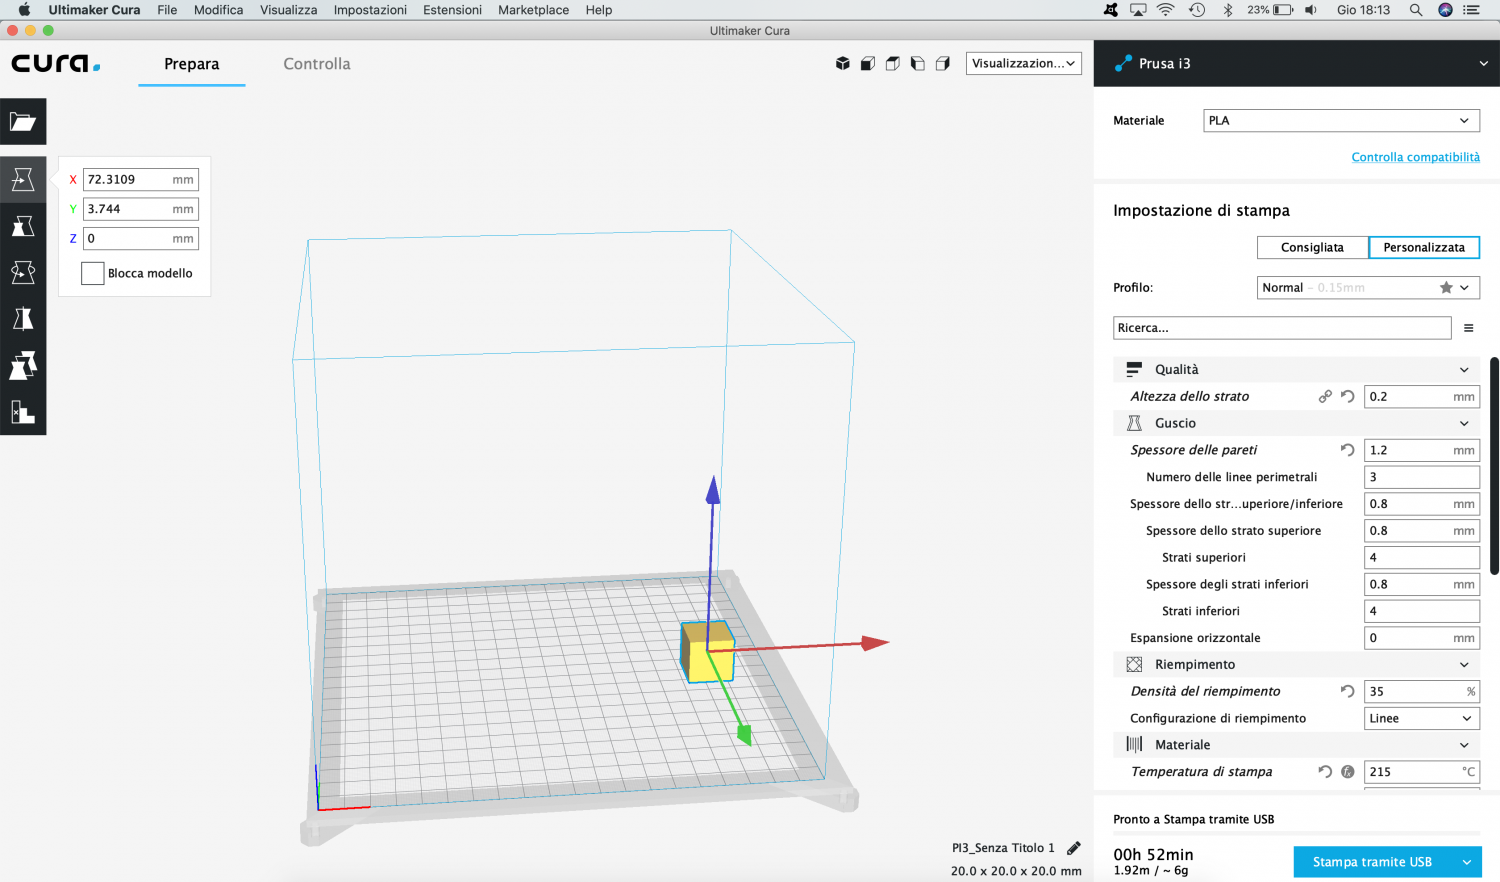
Task: Collapse the Guscio section
Action: pyautogui.click(x=1296, y=424)
